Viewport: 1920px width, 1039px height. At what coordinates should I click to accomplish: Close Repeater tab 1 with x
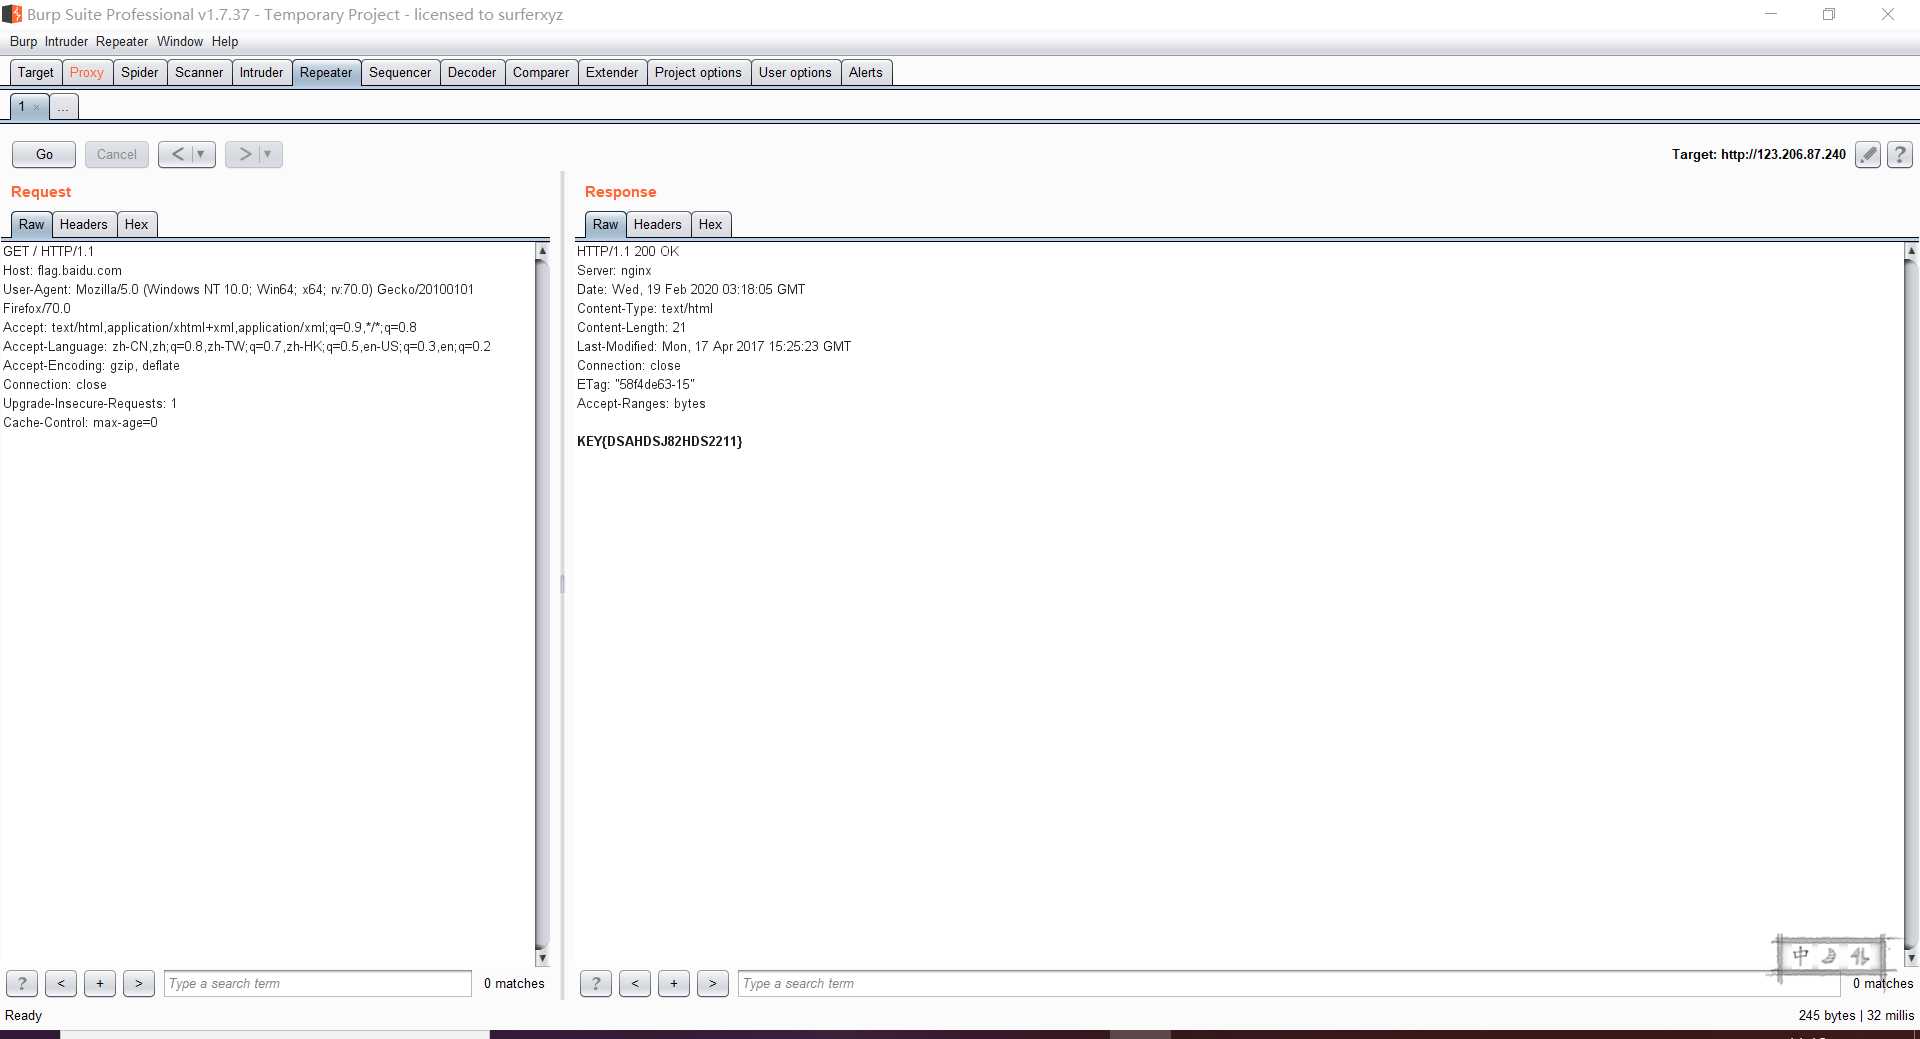37,107
